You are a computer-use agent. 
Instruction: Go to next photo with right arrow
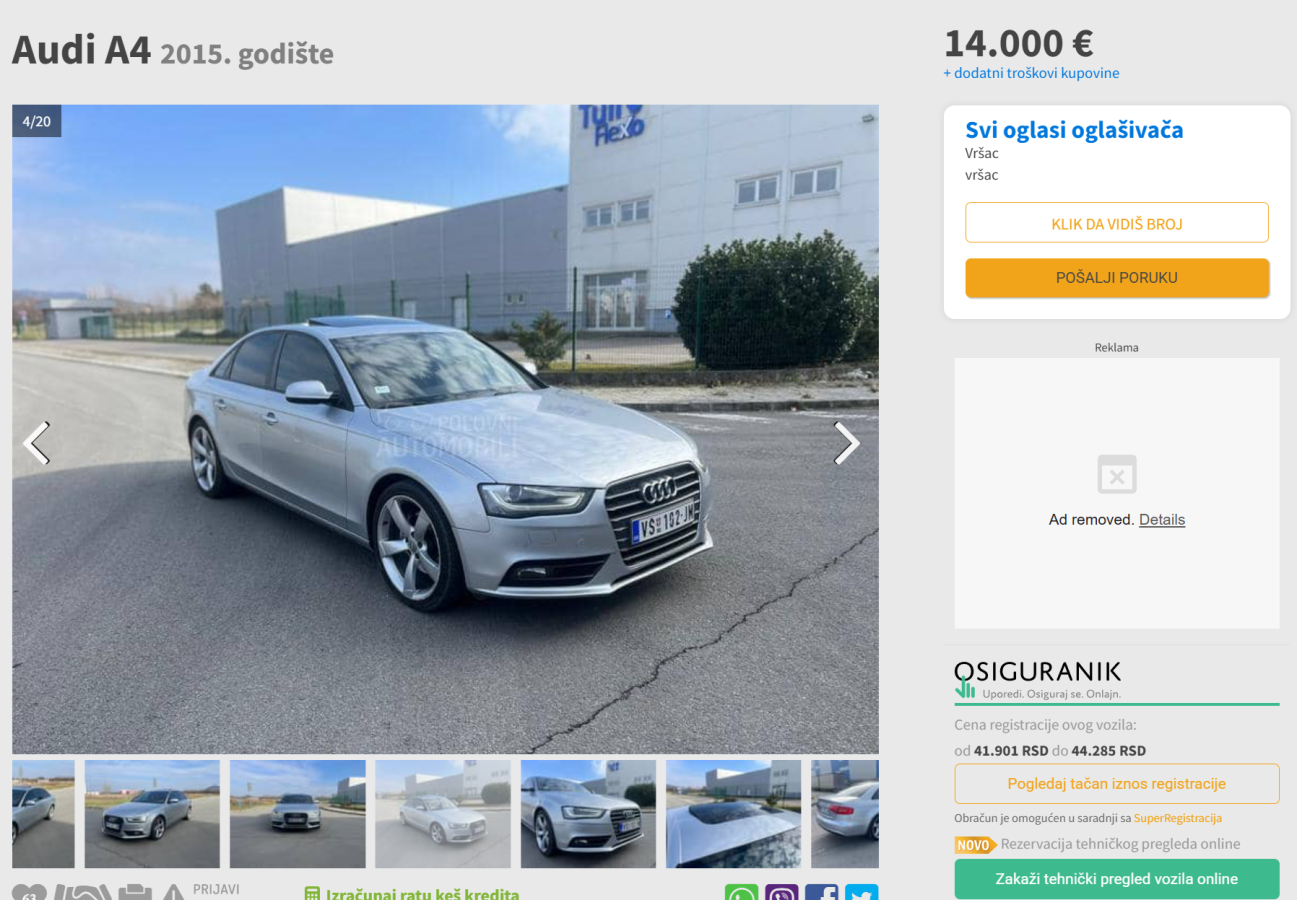846,443
